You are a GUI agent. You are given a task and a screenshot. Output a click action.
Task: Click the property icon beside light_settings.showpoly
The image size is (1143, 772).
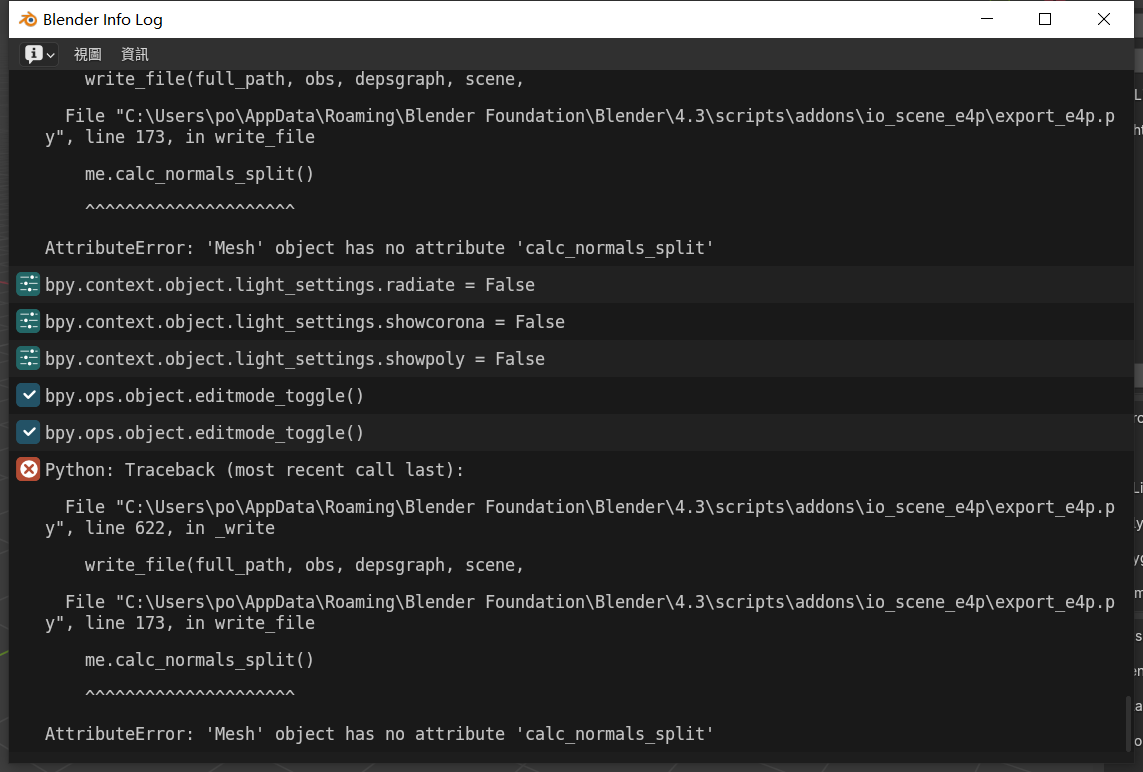(28, 359)
